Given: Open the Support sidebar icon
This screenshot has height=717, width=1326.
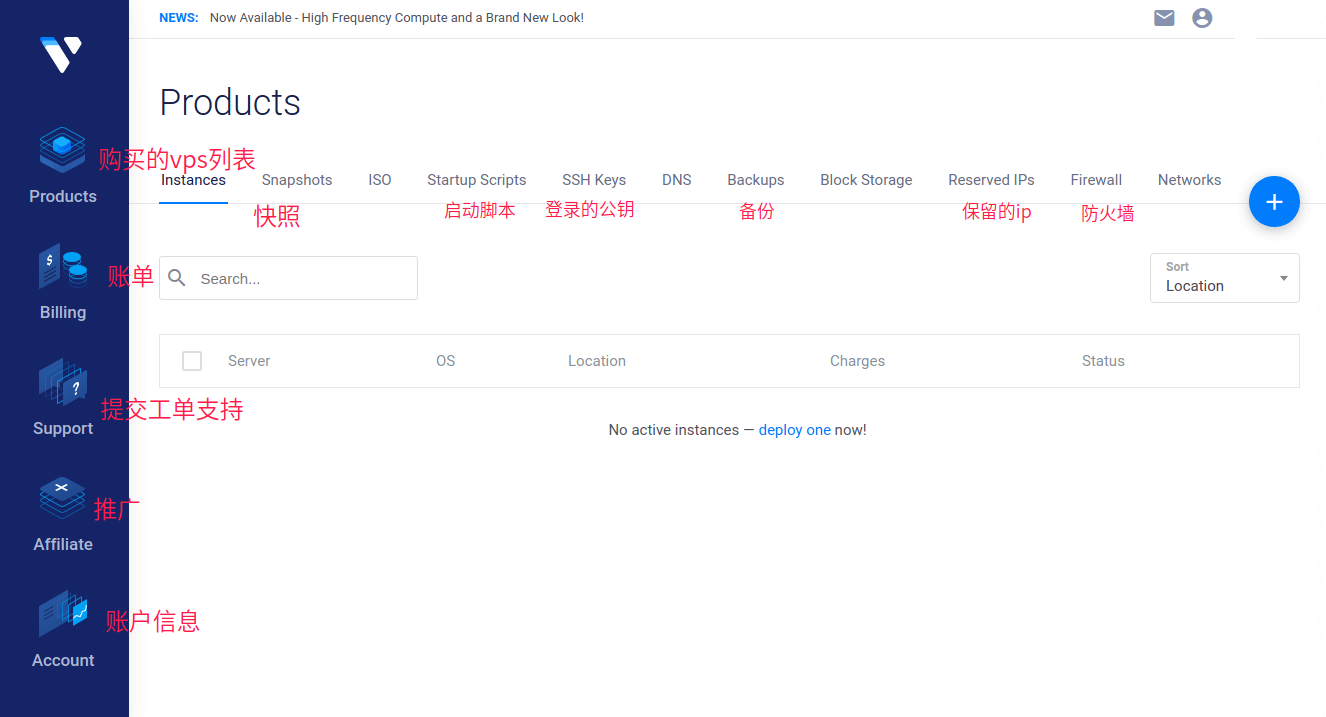Looking at the screenshot, I should tap(62, 383).
